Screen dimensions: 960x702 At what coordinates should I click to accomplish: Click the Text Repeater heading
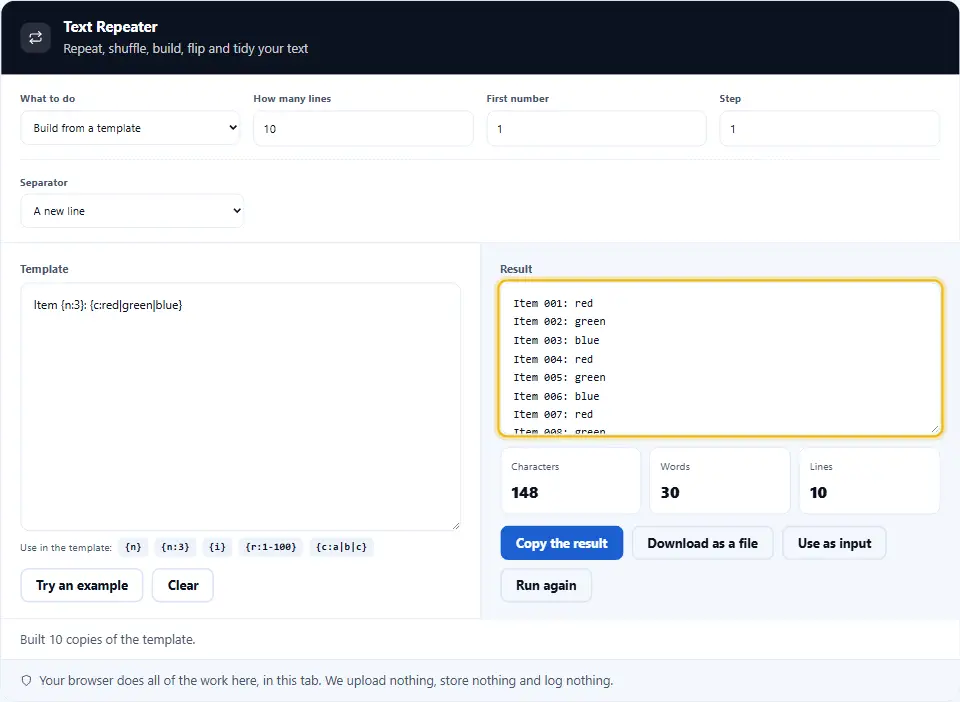pos(110,27)
